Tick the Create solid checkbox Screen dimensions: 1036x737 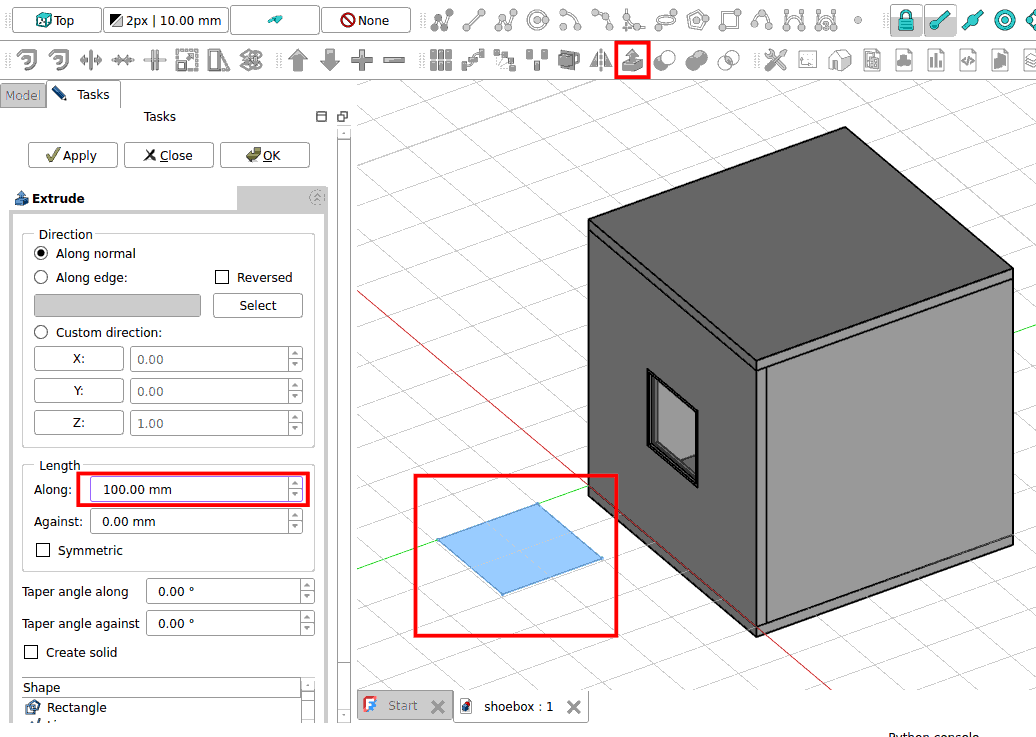pos(31,653)
